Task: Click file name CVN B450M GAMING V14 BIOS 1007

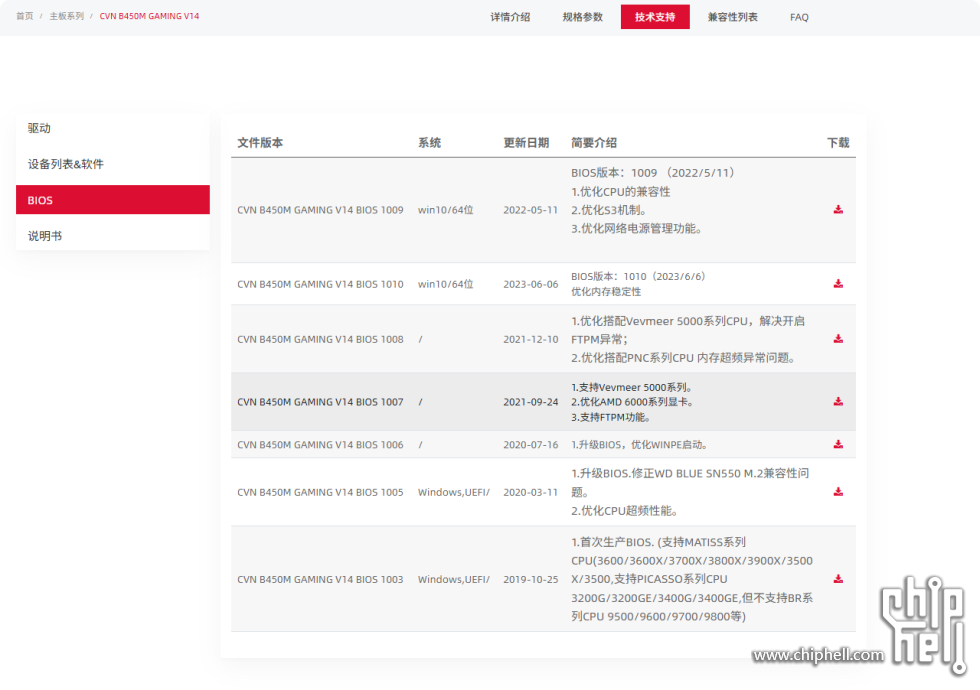Action: point(320,402)
